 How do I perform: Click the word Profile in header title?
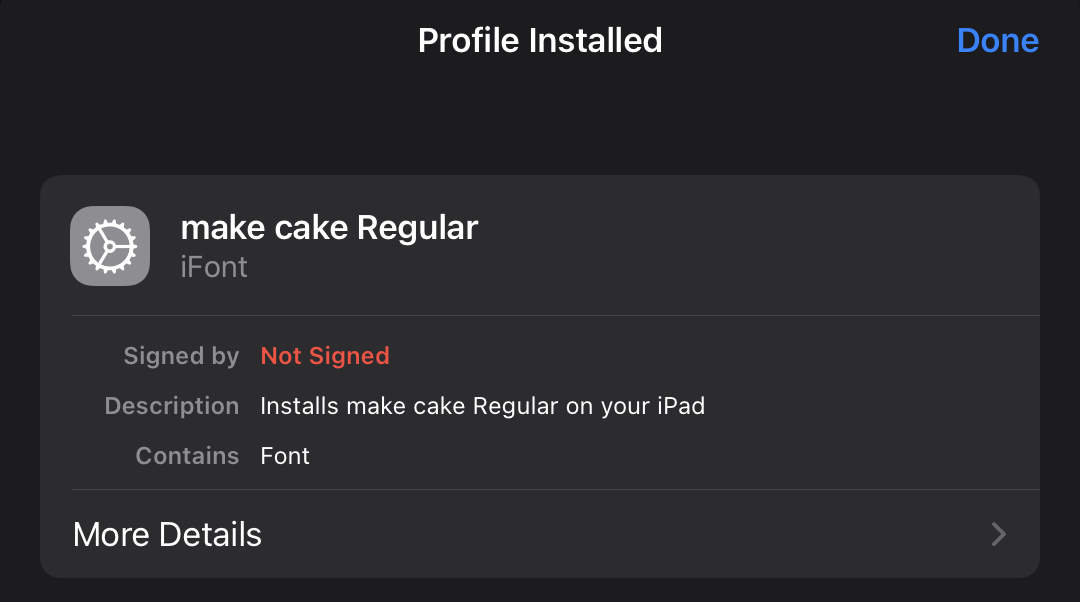469,41
